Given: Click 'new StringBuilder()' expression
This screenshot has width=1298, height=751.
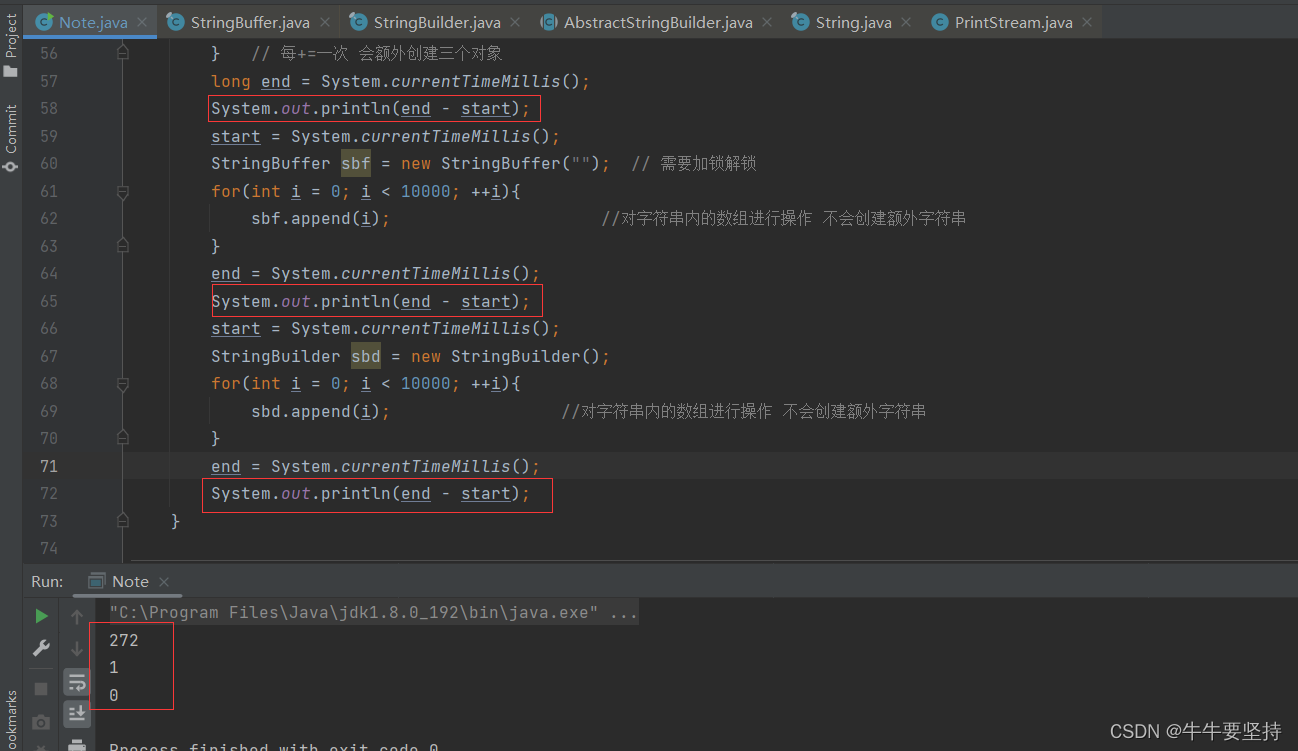Looking at the screenshot, I should tap(506, 356).
